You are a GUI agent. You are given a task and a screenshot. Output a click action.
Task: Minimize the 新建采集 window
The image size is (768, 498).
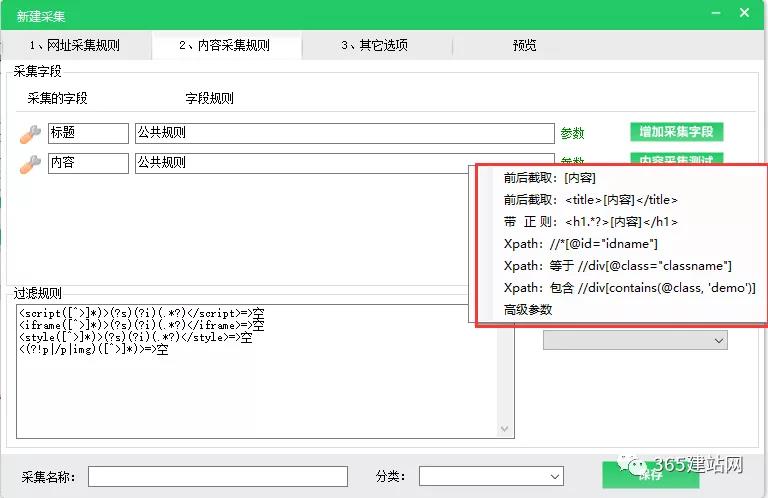716,13
